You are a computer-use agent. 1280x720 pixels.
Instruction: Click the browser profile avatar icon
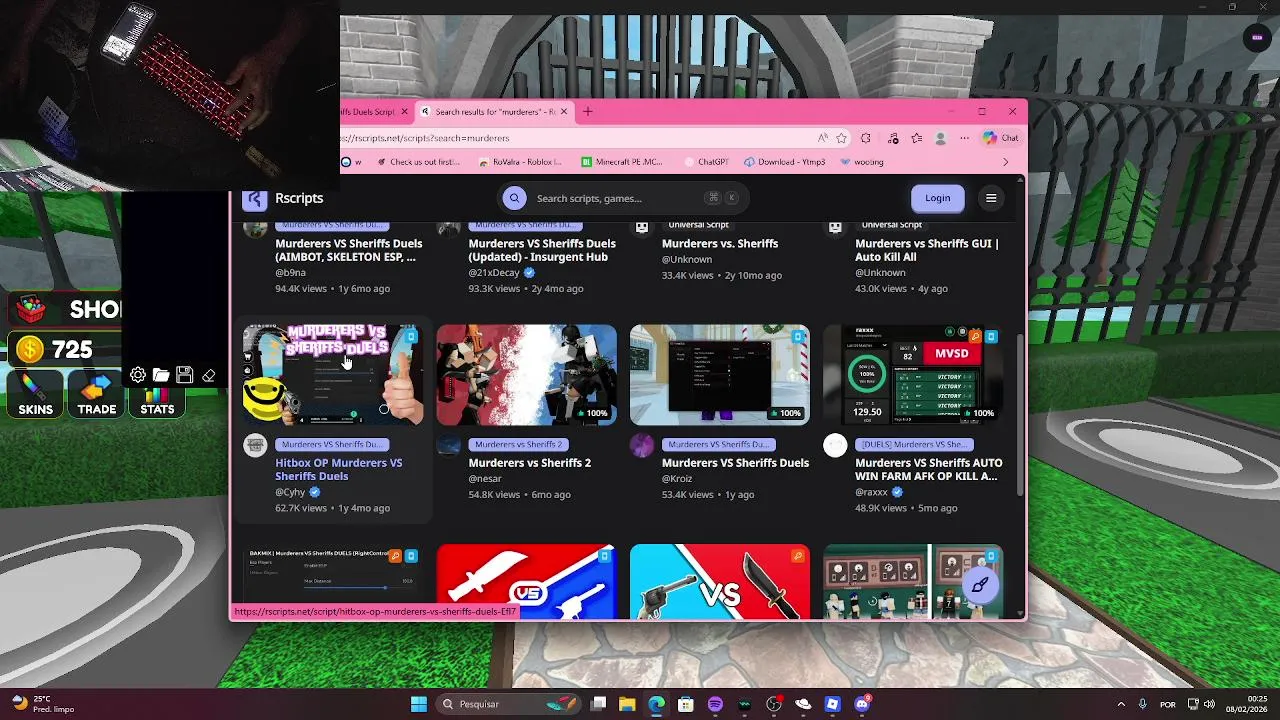(x=940, y=138)
